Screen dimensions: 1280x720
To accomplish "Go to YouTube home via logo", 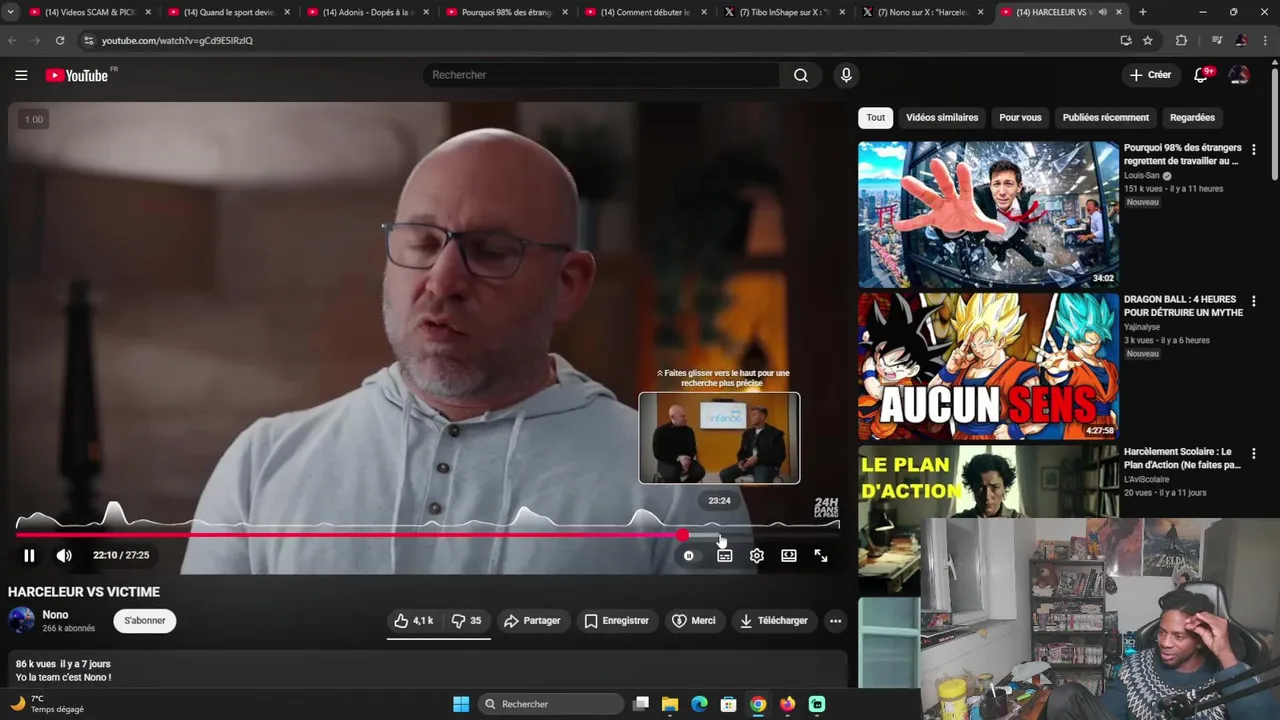I will click(x=77, y=75).
